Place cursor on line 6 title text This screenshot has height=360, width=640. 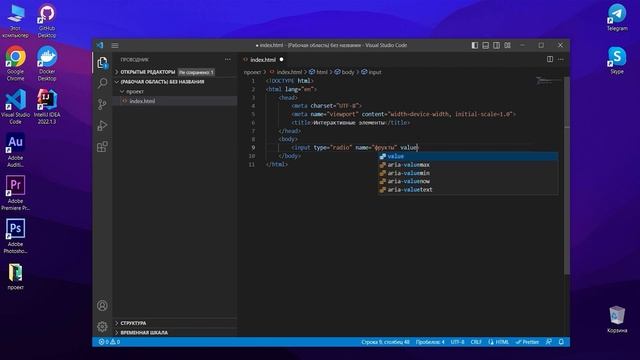tap(349, 122)
